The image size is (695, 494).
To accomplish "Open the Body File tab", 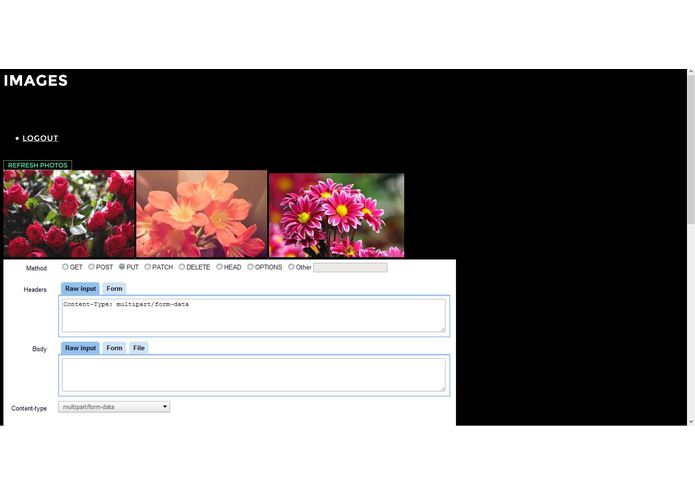I will [139, 348].
